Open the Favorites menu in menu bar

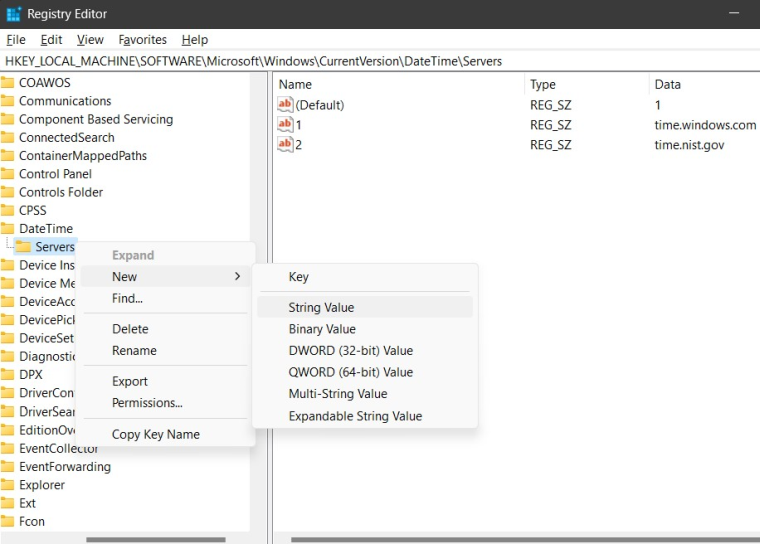click(142, 40)
